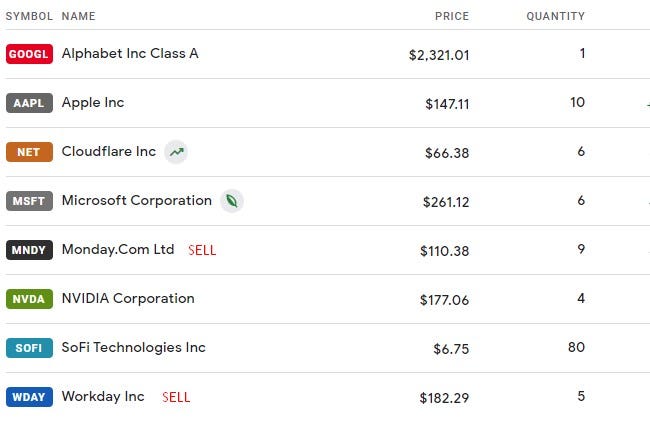Click the blue WDAY ticker badge

coord(29,397)
